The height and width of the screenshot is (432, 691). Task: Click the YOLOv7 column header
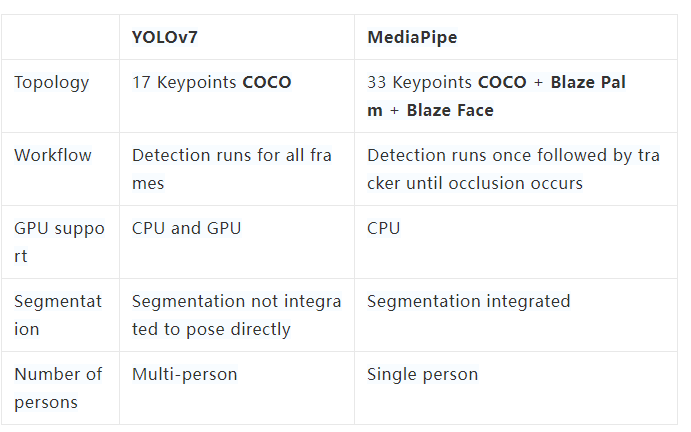(x=164, y=37)
